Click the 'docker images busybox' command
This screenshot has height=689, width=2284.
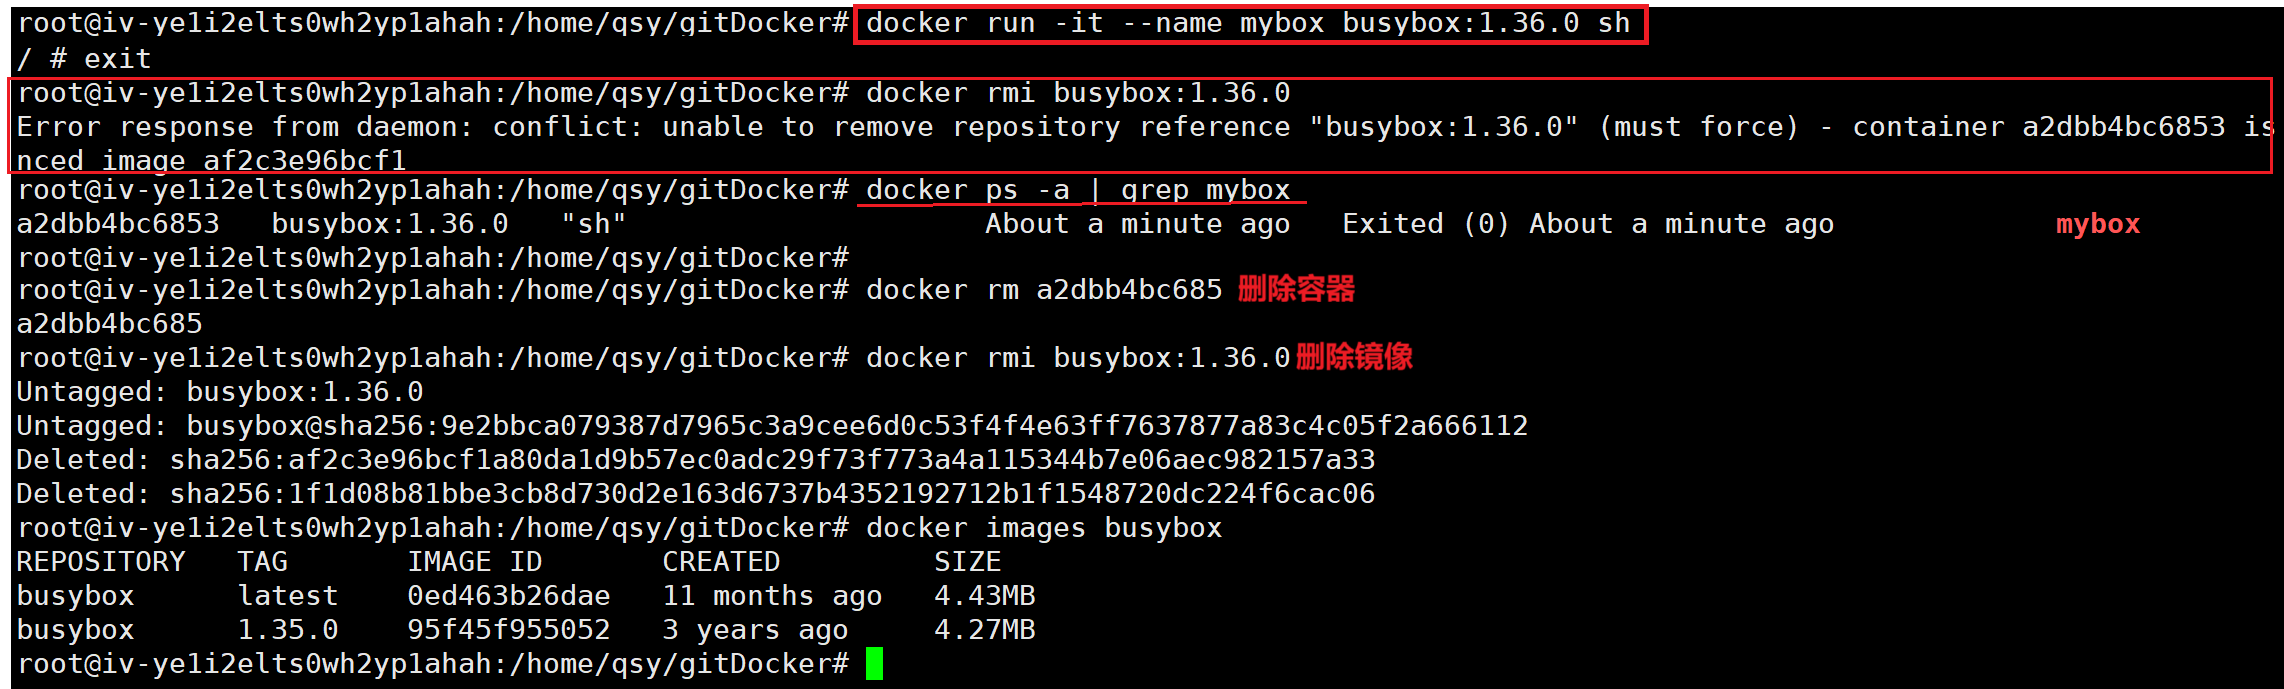tap(1044, 528)
